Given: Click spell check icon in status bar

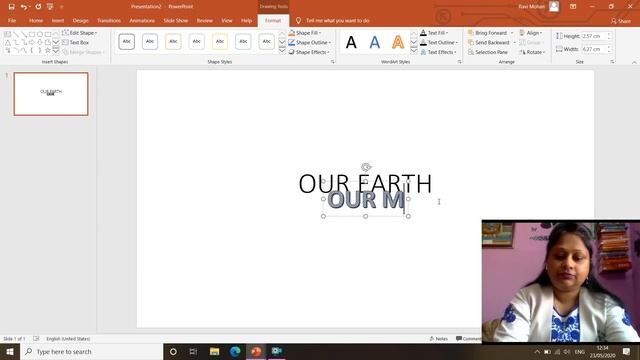Looking at the screenshot, I should click(36, 339).
